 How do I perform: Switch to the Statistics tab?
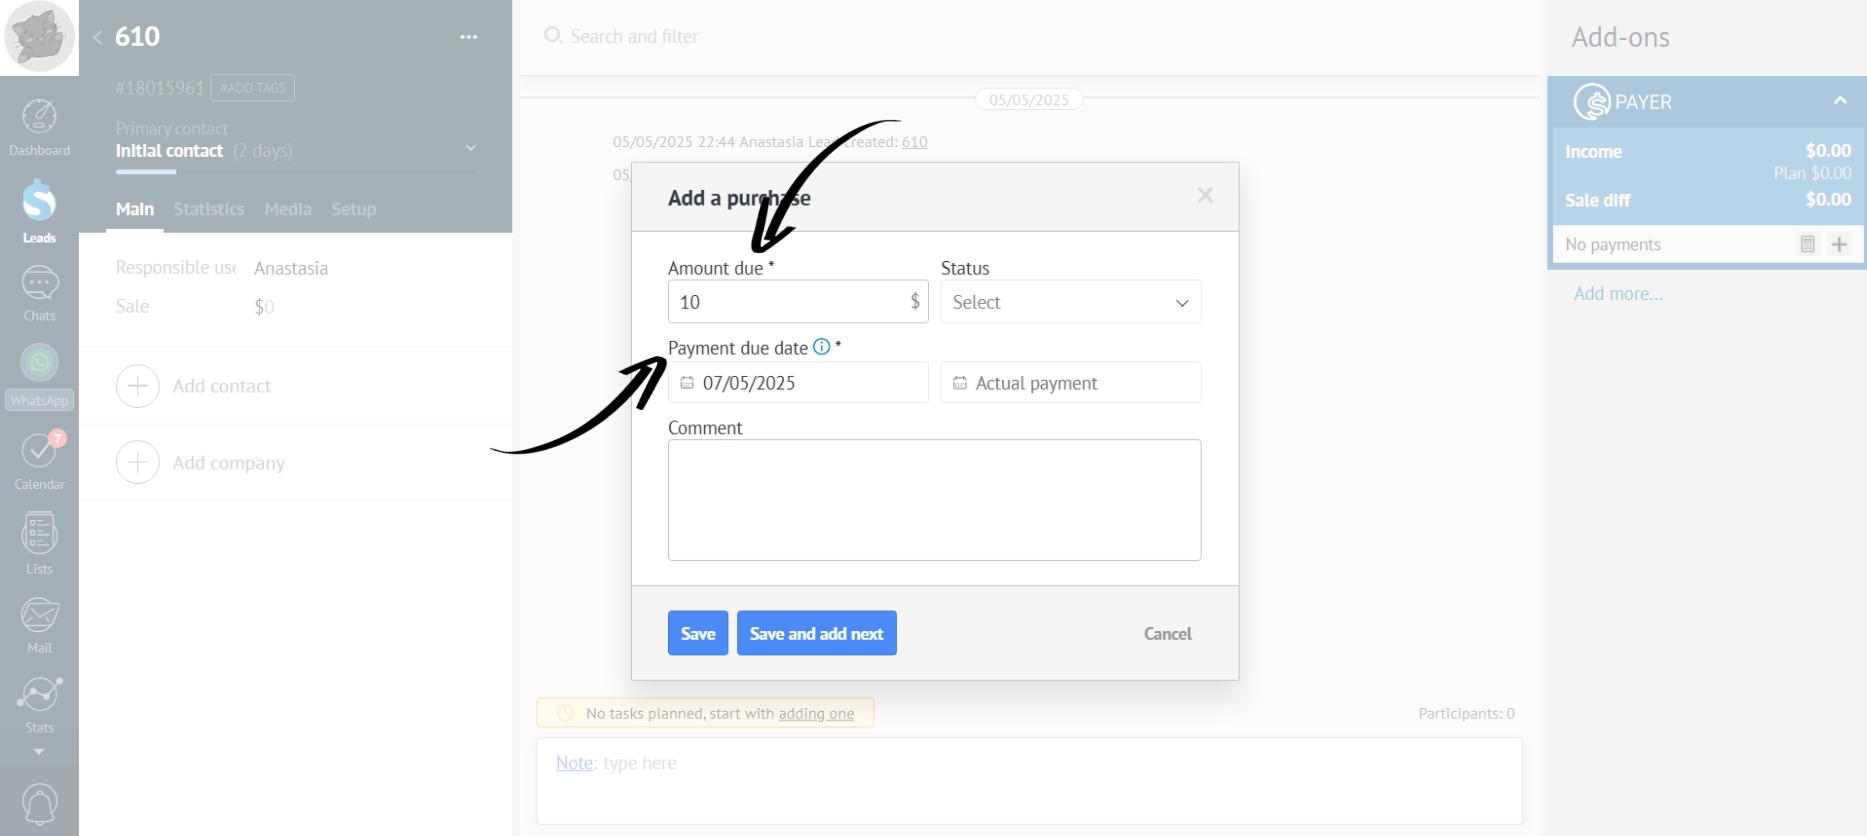[209, 209]
